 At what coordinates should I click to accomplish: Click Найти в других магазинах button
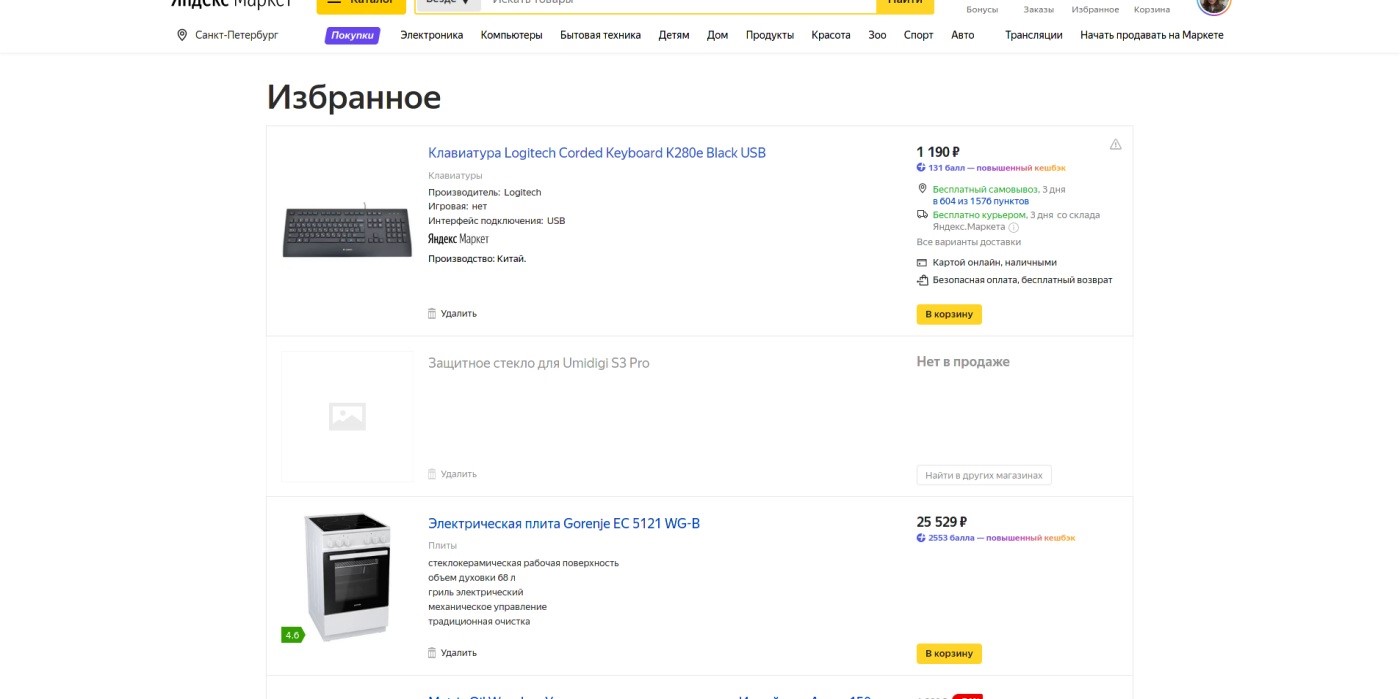tap(984, 475)
